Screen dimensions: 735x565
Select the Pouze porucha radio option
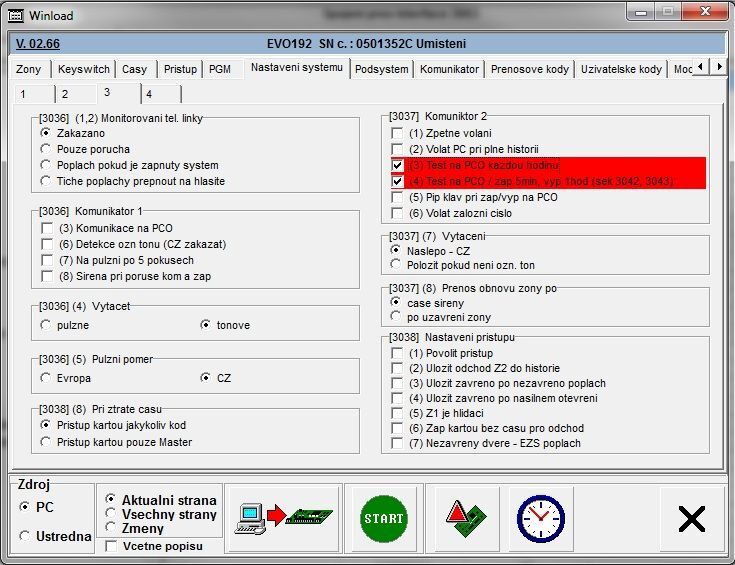coord(46,149)
